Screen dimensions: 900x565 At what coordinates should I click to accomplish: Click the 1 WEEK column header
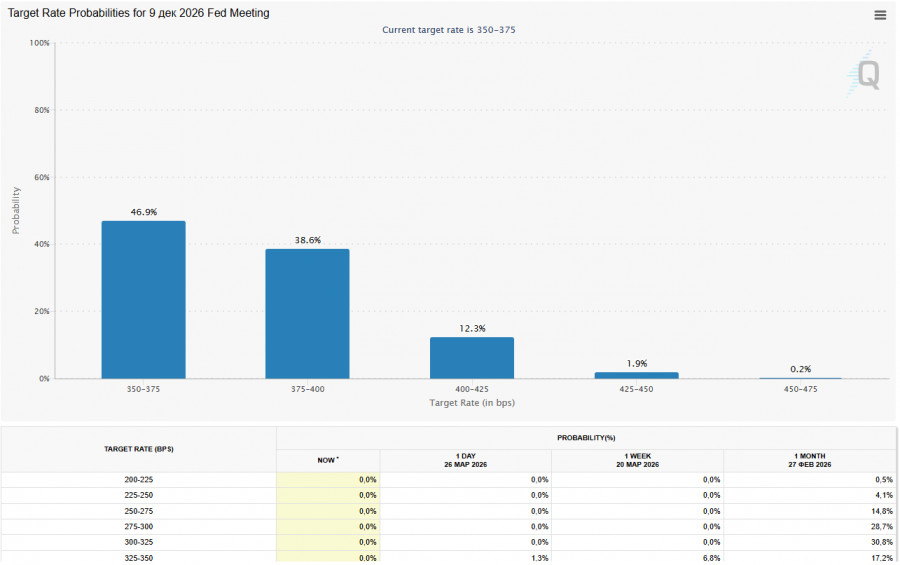[x=638, y=460]
